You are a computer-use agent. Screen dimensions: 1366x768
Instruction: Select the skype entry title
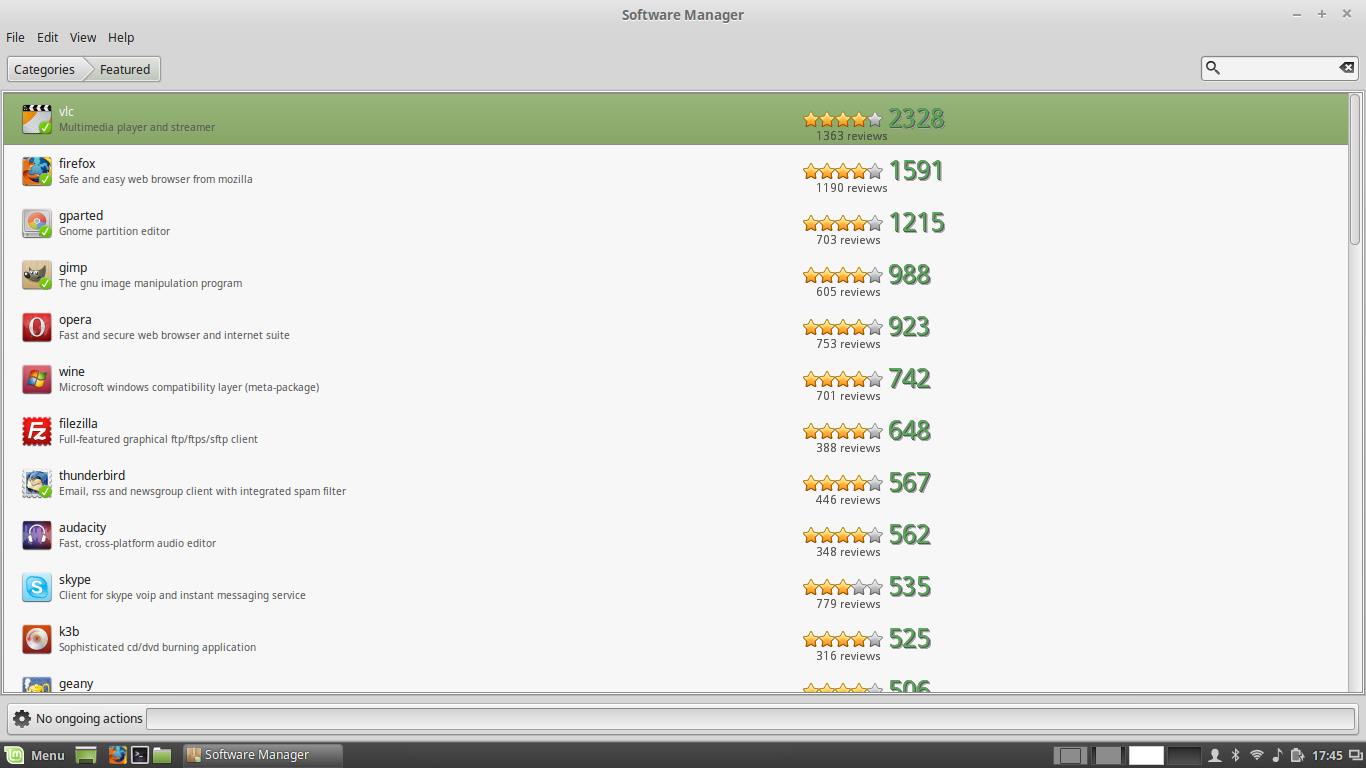75,579
